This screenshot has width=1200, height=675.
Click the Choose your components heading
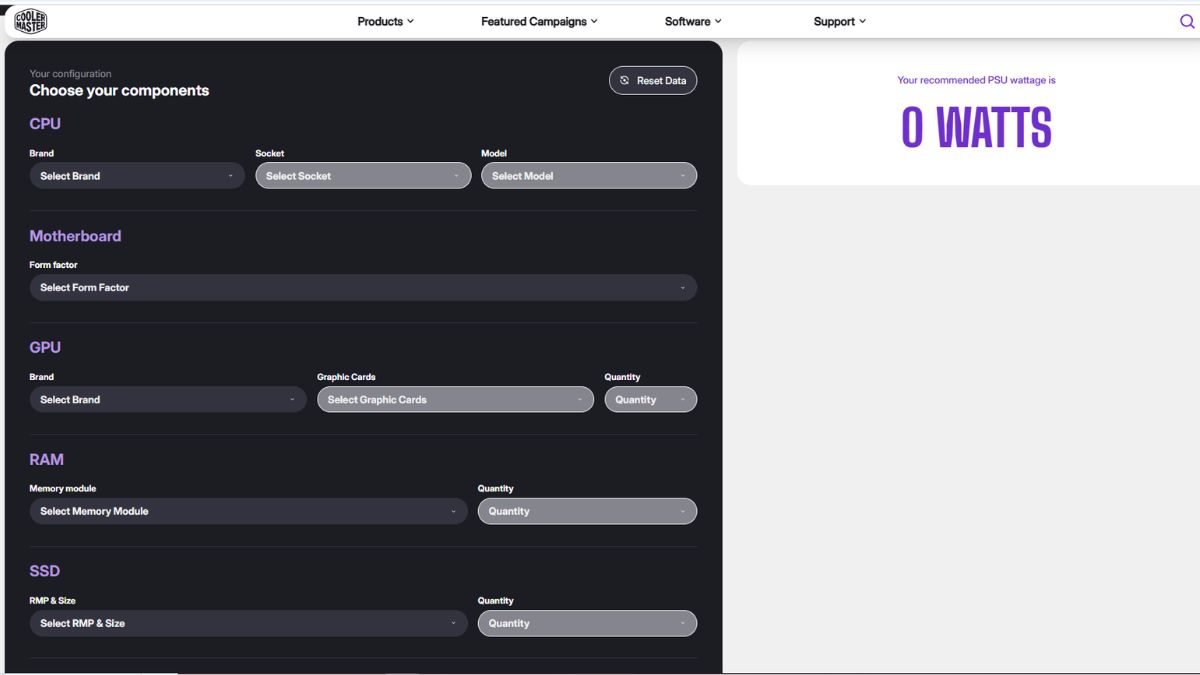tap(119, 90)
